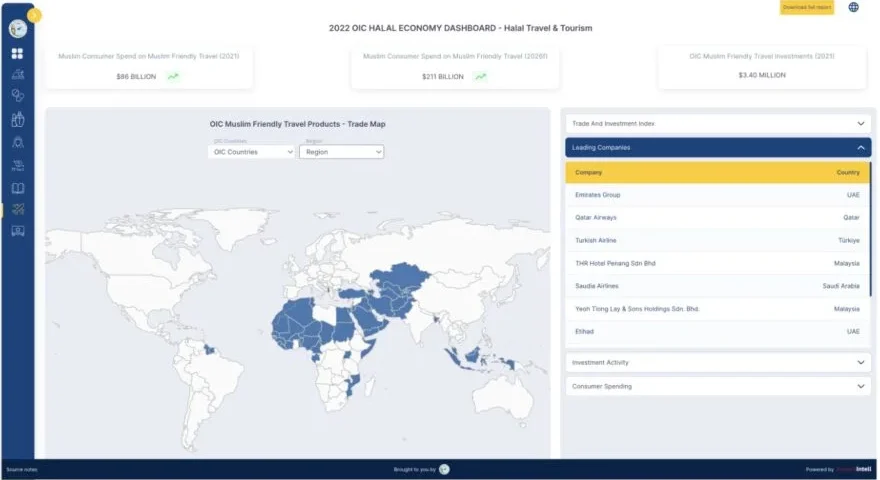Click Qatar country cell
The width and height of the screenshot is (880, 480).
click(851, 217)
